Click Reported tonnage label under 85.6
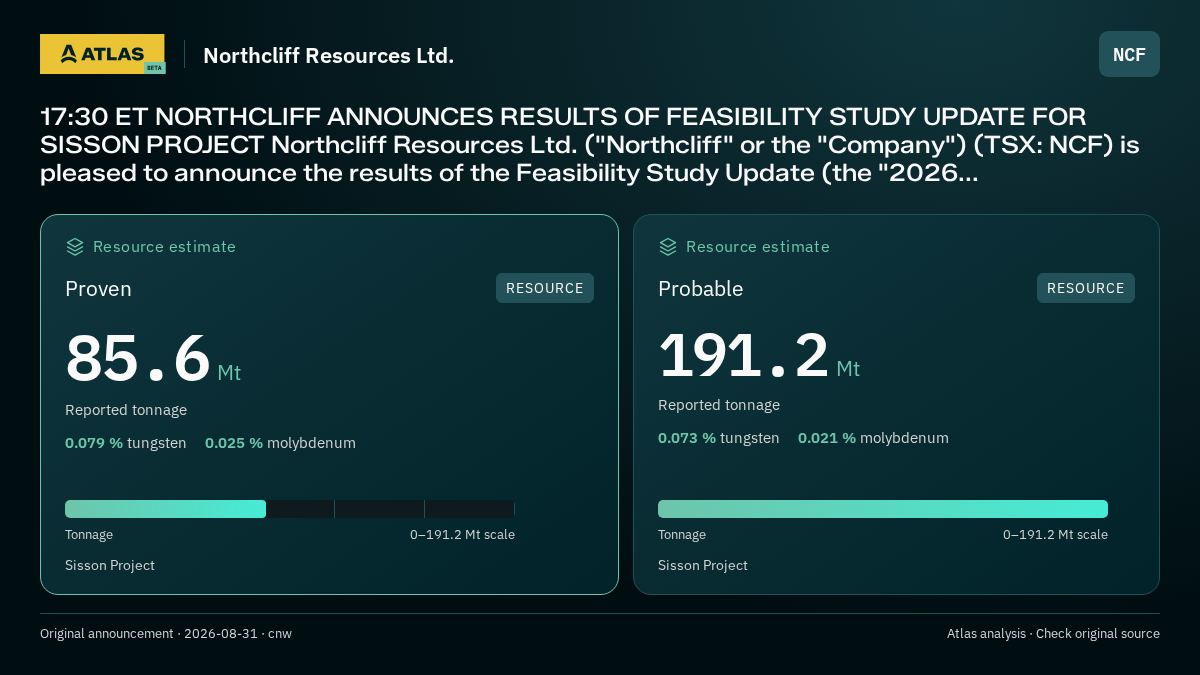 [x=126, y=410]
